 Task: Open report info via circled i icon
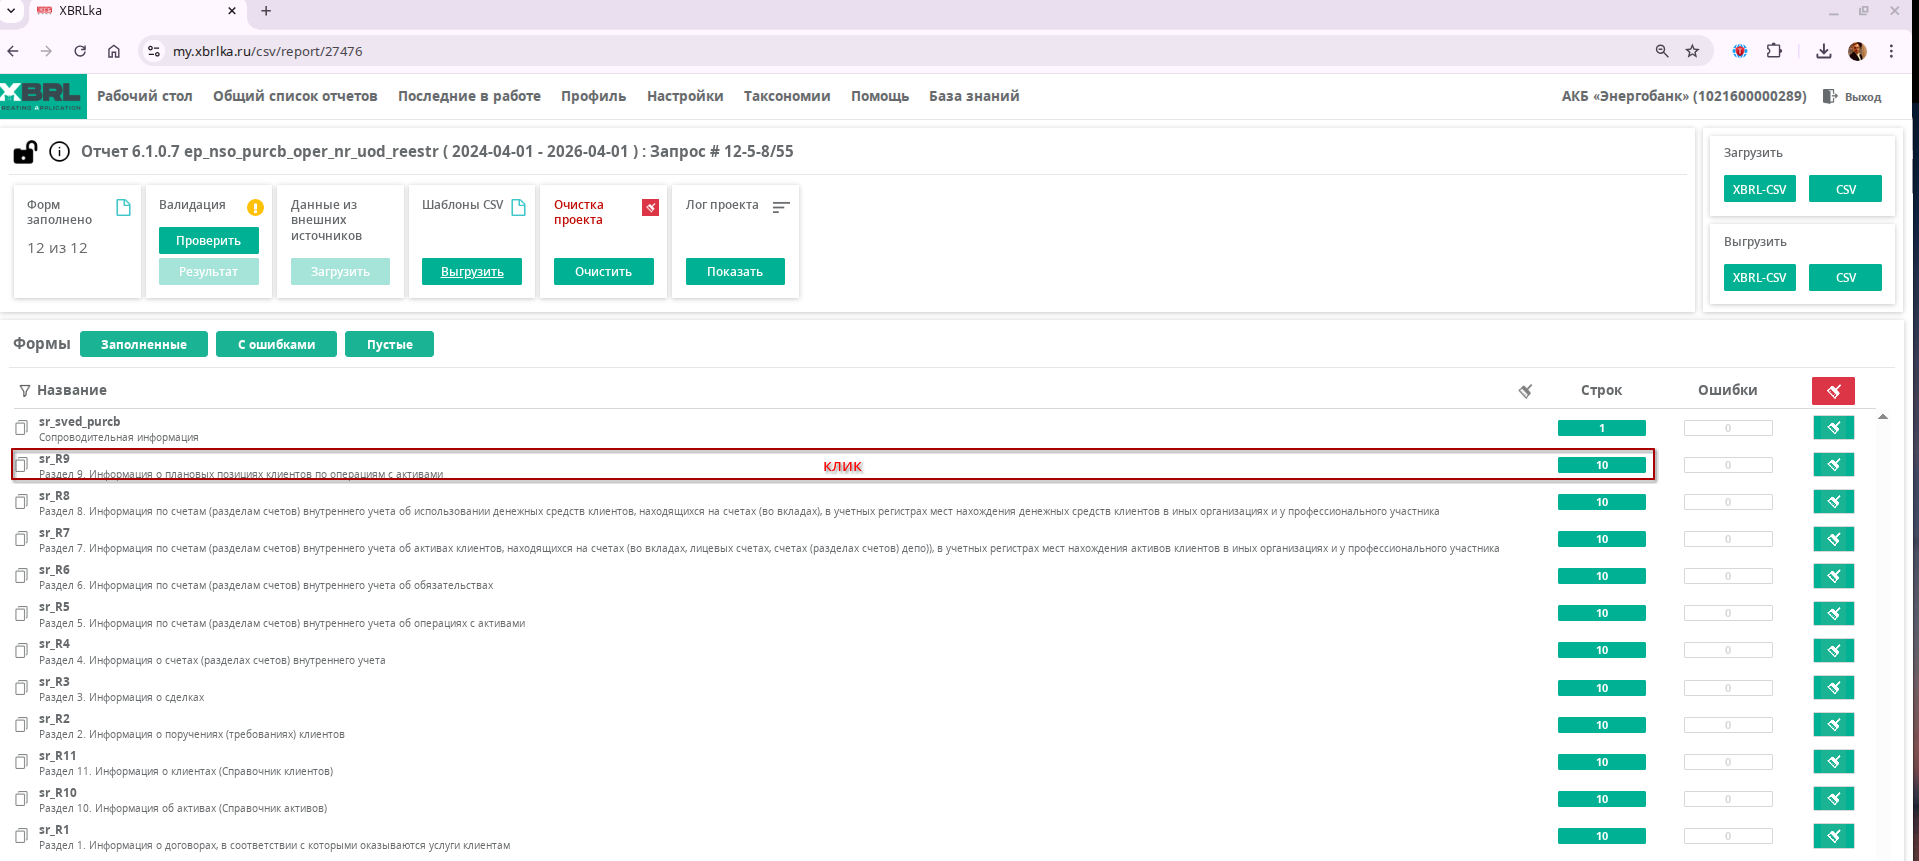[x=60, y=152]
